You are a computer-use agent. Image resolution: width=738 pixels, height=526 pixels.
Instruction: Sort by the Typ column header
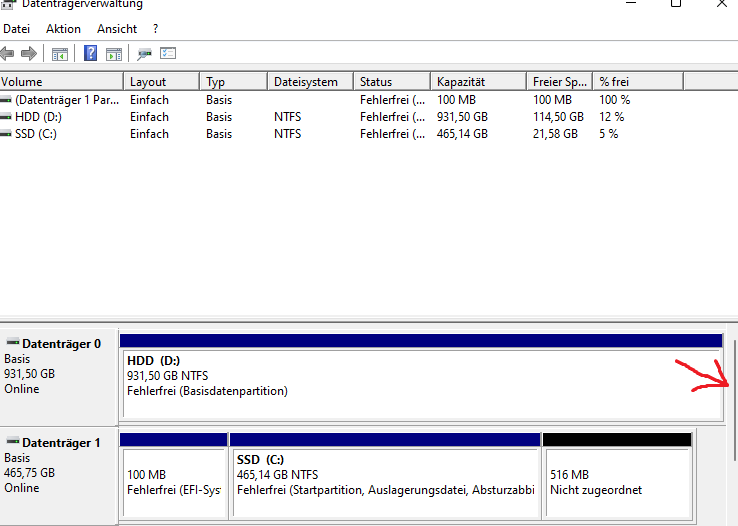(x=233, y=81)
